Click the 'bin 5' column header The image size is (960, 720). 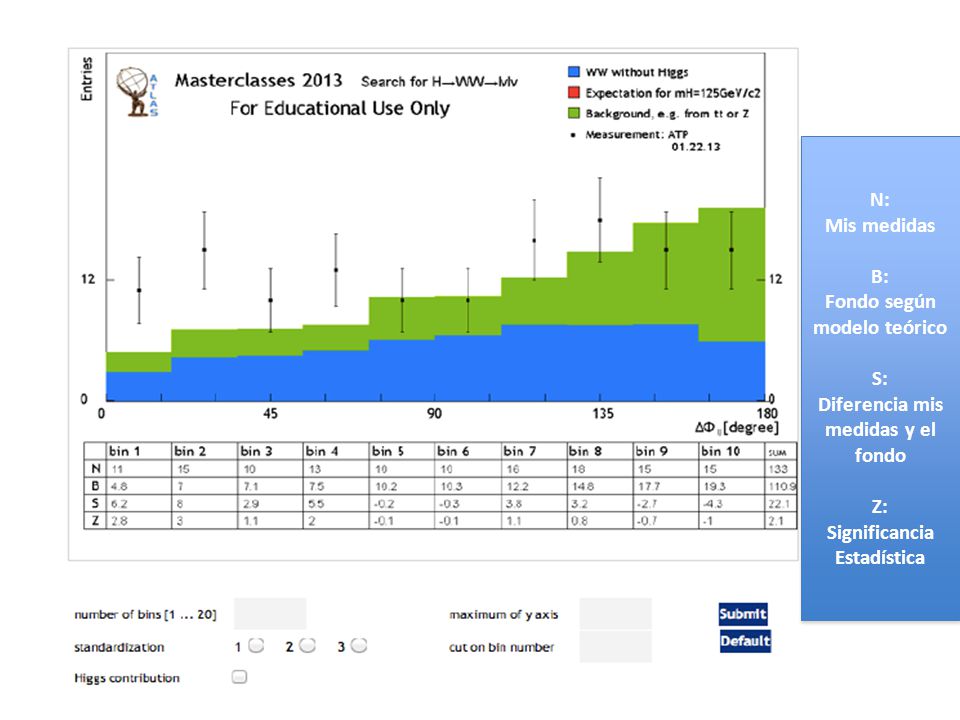pos(388,451)
